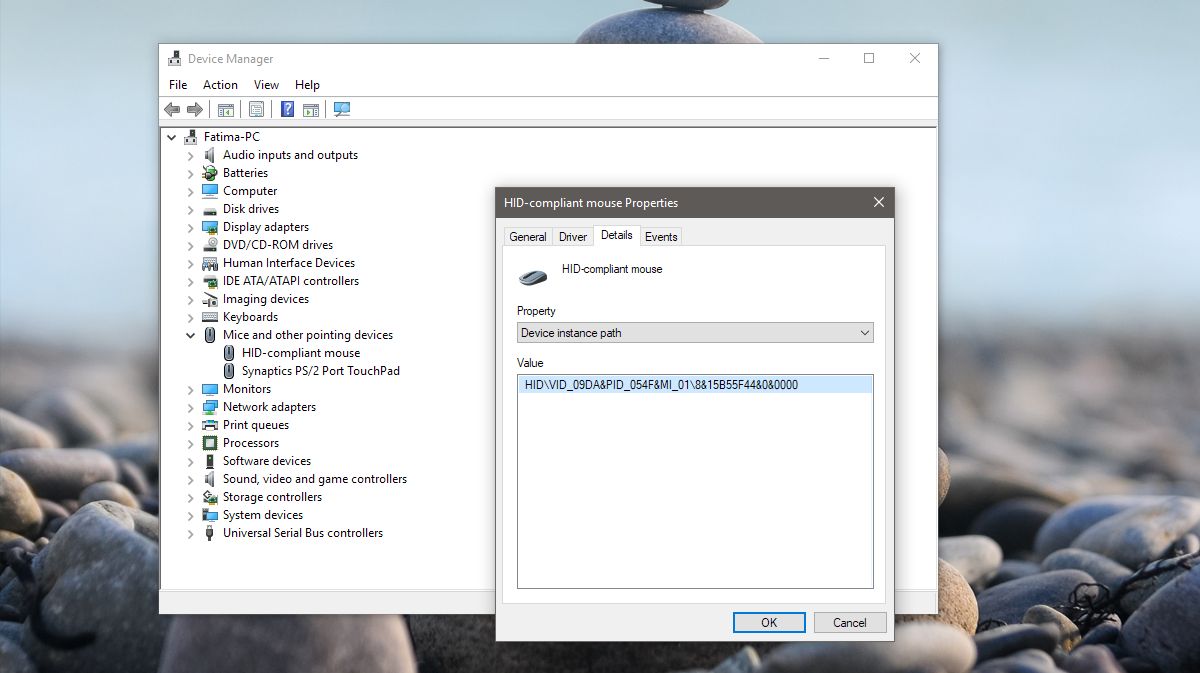Maximize the Device Manager window
1200x673 pixels.
869,58
